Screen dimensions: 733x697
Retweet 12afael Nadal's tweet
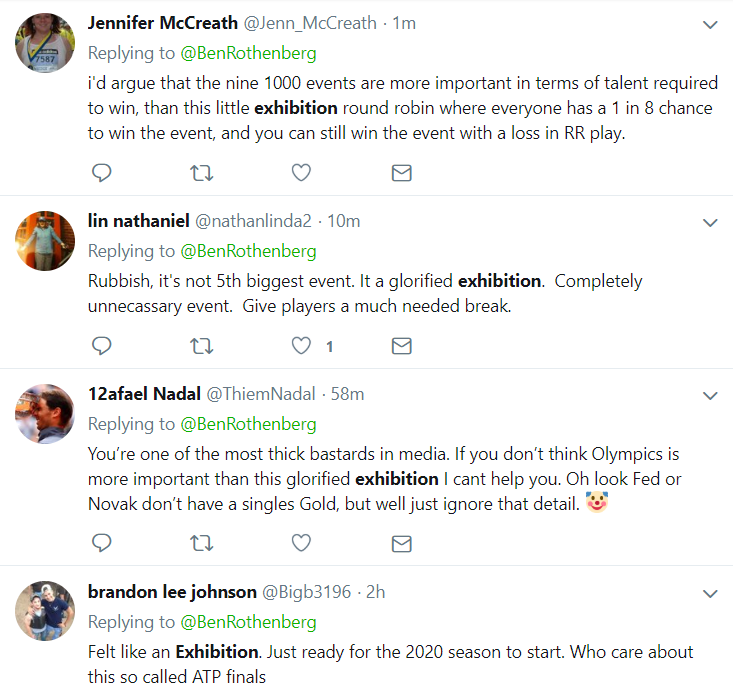[201, 543]
